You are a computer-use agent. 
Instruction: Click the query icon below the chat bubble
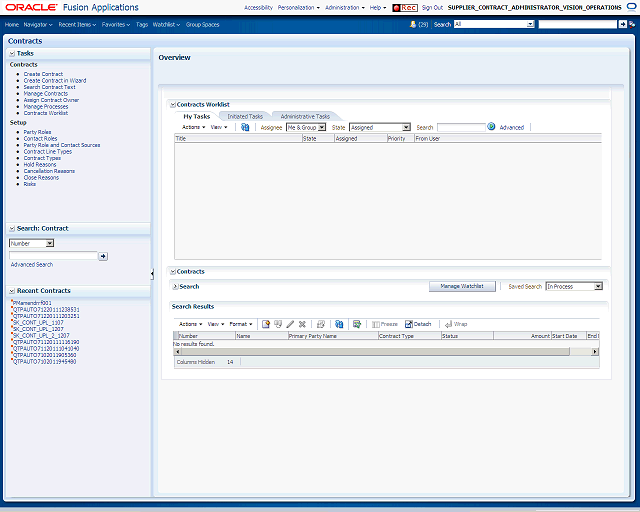coord(632,24)
